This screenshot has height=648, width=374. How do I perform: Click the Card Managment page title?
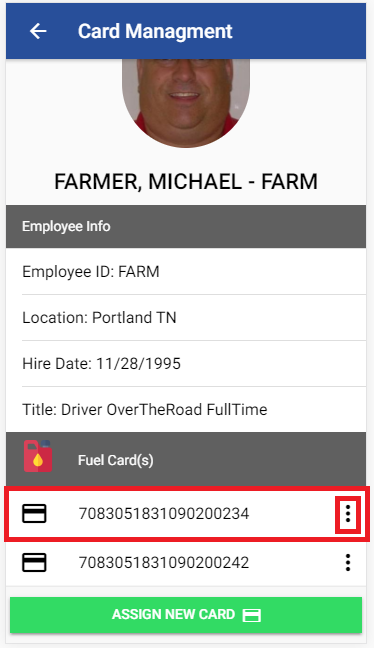pyautogui.click(x=155, y=31)
